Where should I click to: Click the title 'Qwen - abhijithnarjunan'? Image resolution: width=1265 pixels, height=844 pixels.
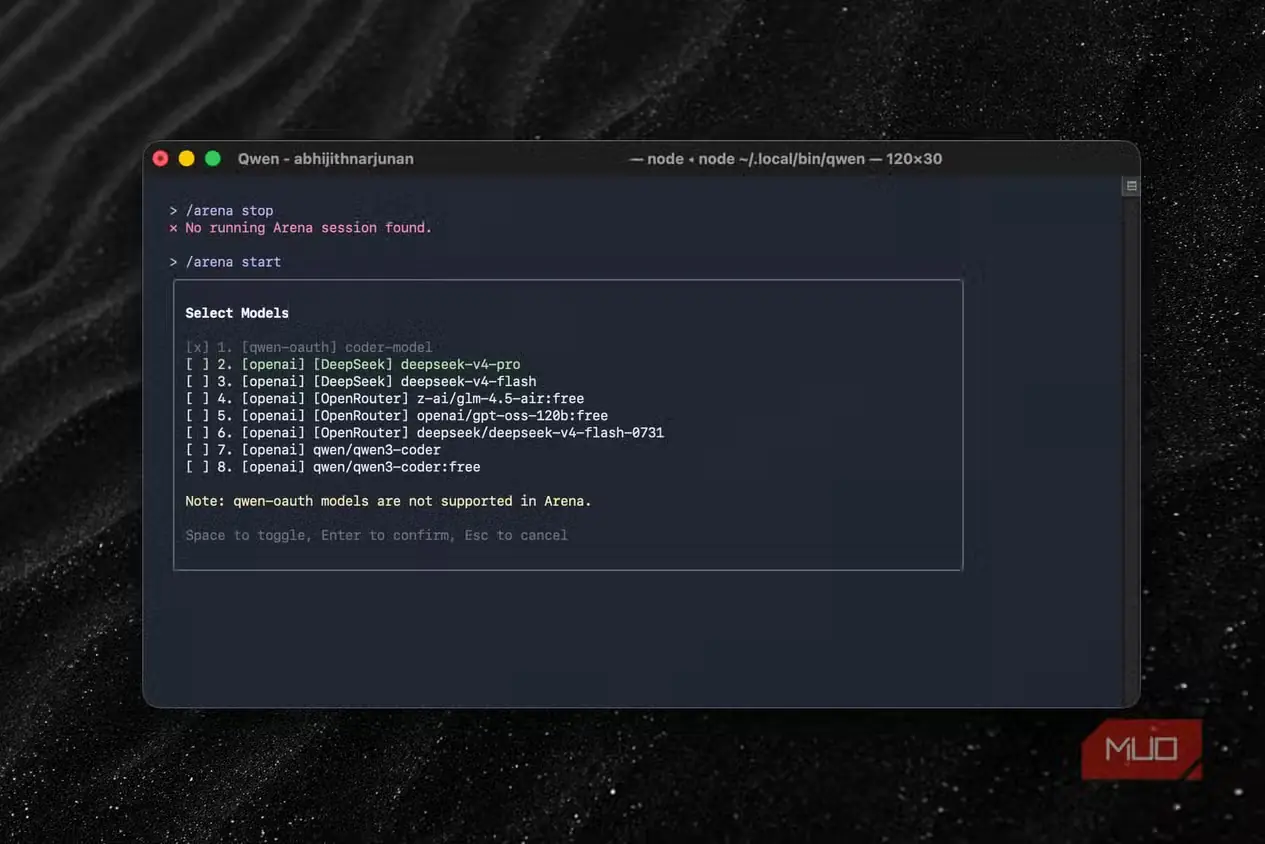pyautogui.click(x=325, y=158)
